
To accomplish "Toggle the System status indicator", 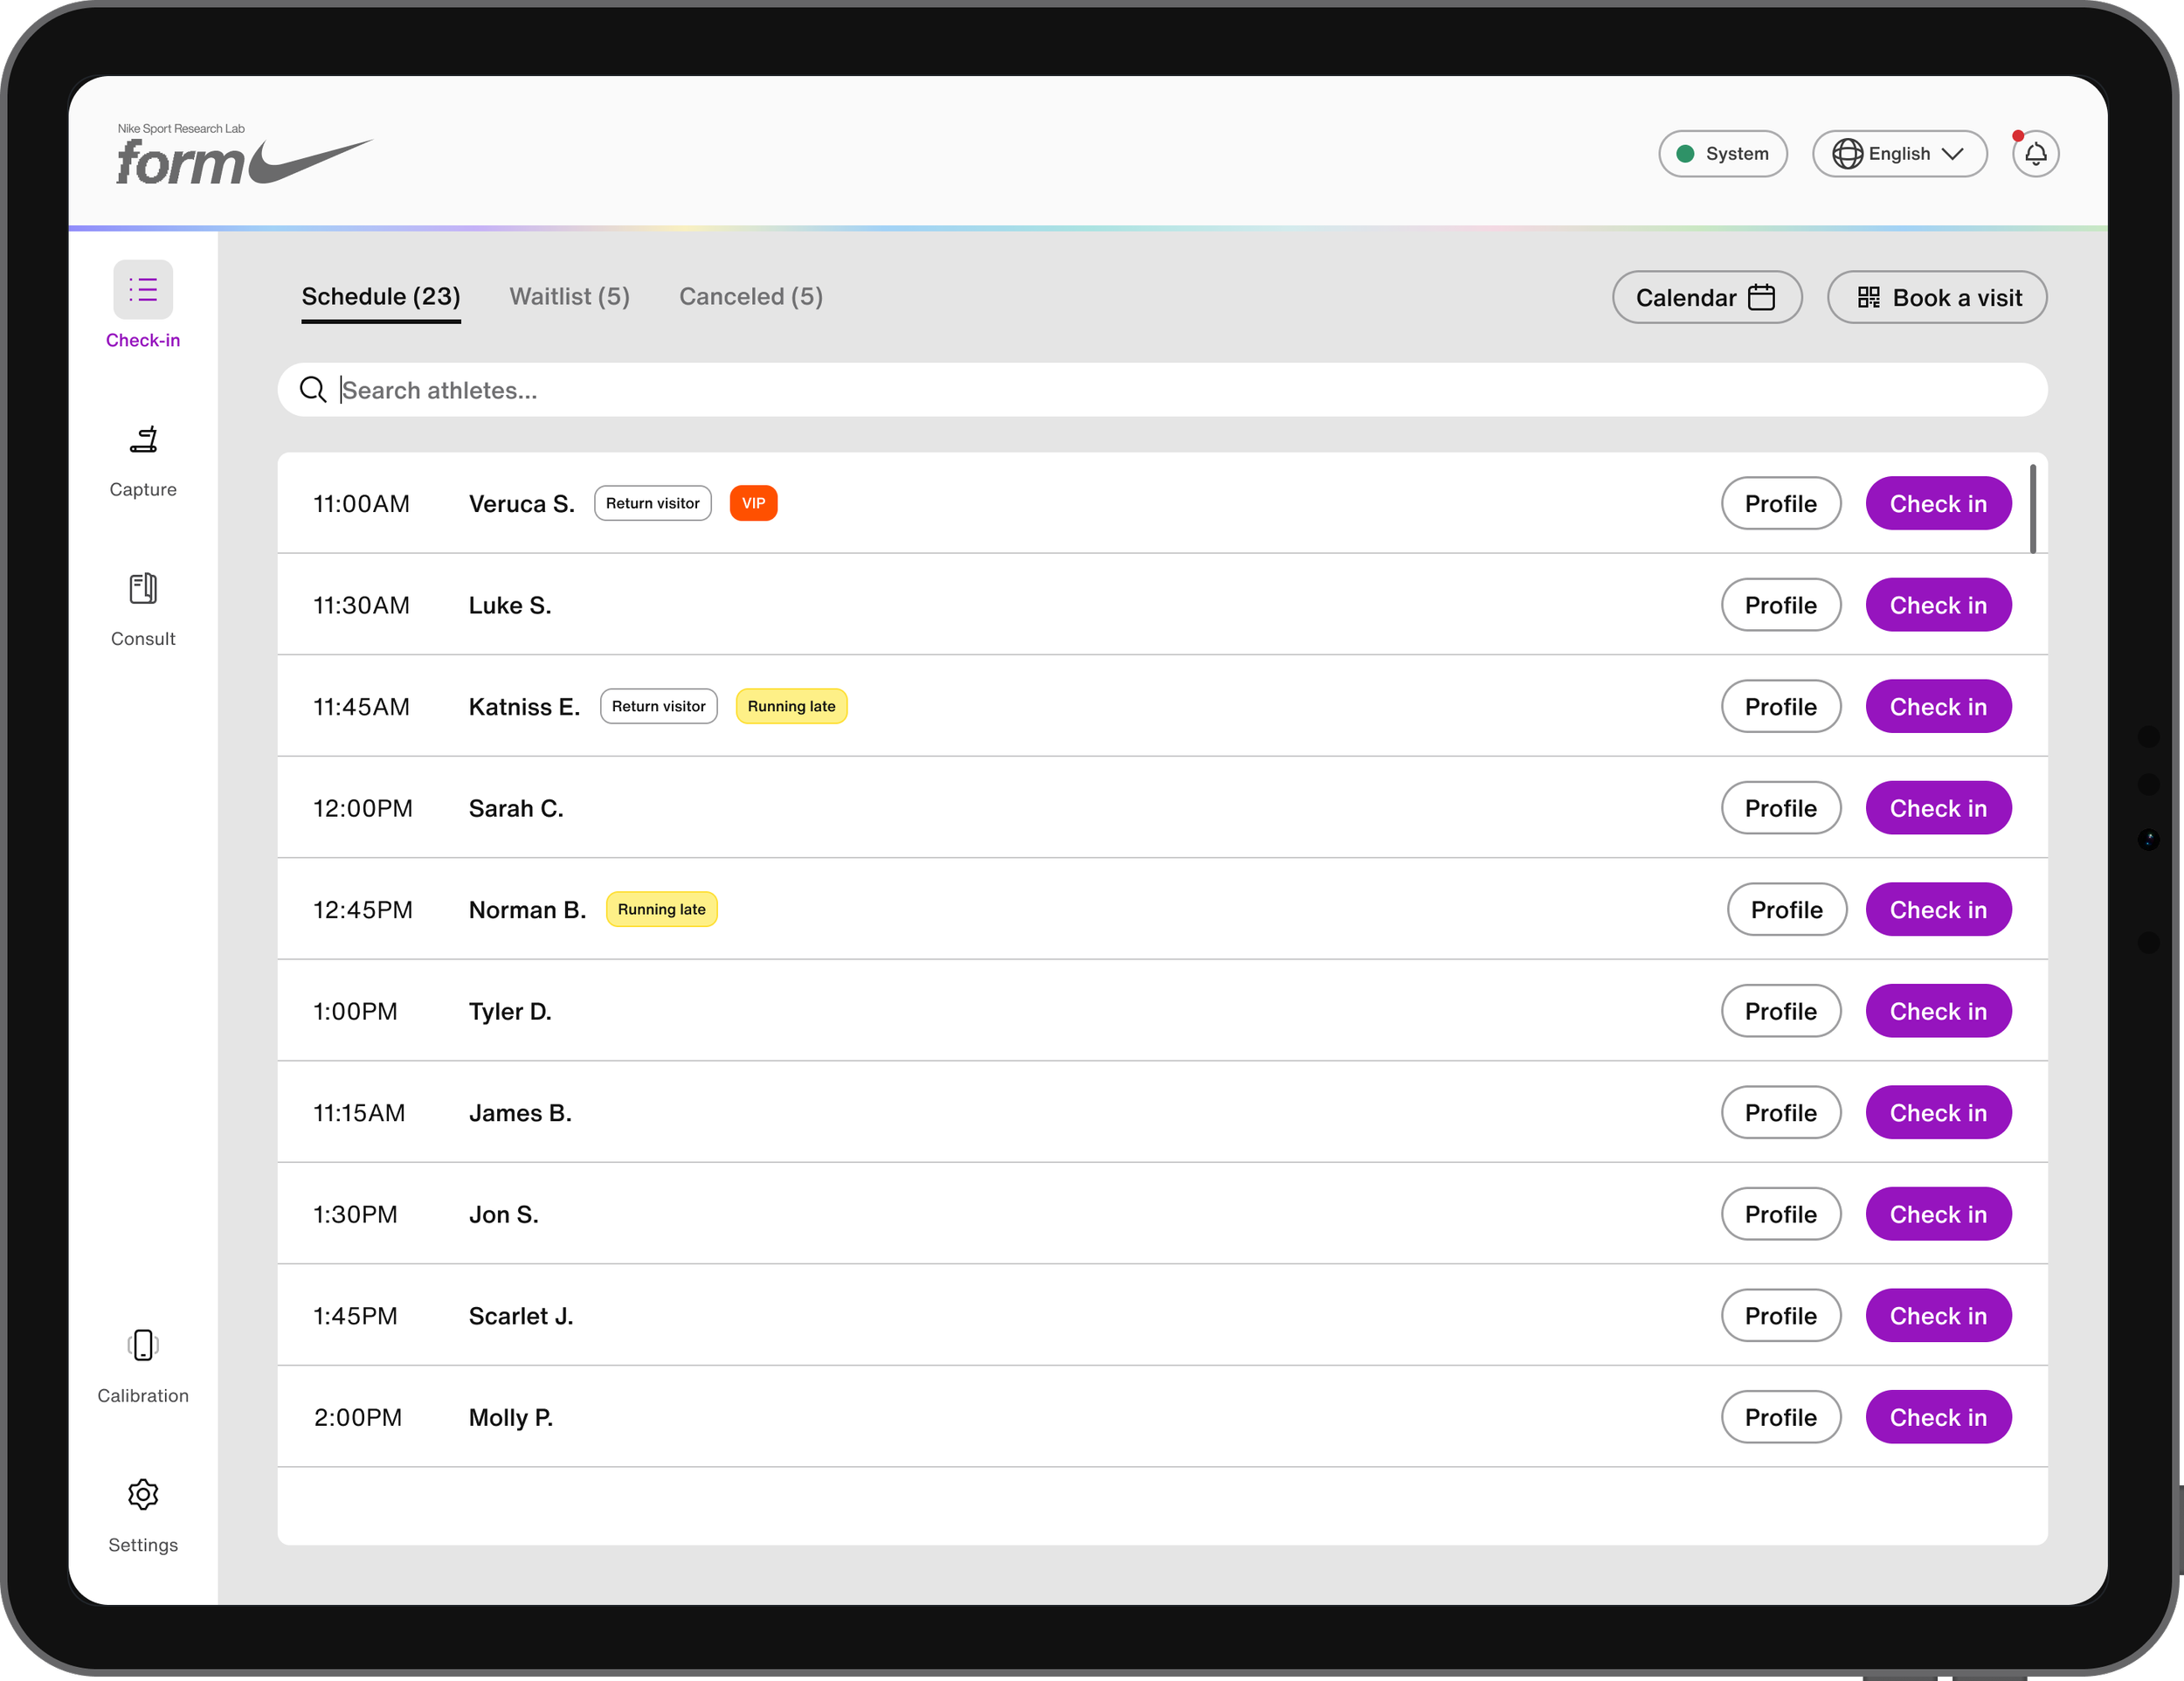I will [1722, 154].
